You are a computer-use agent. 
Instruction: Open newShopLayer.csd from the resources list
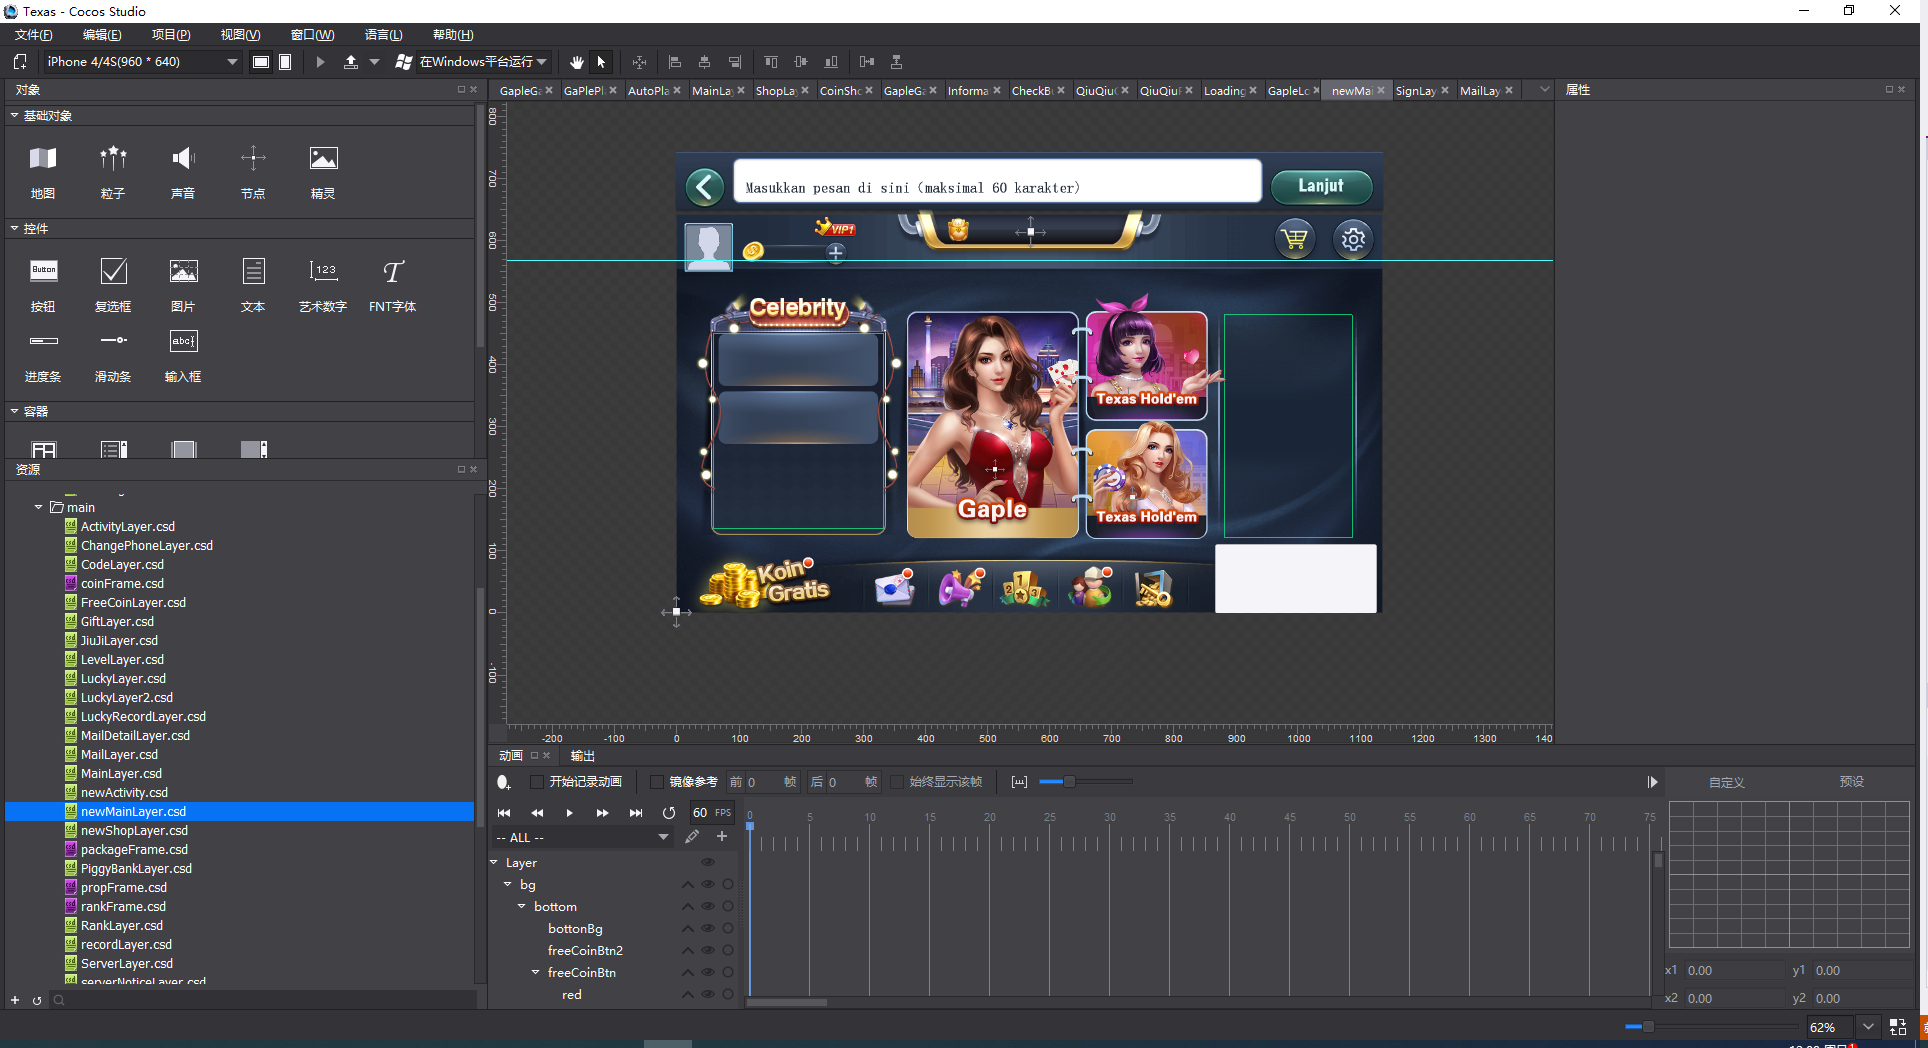click(133, 830)
